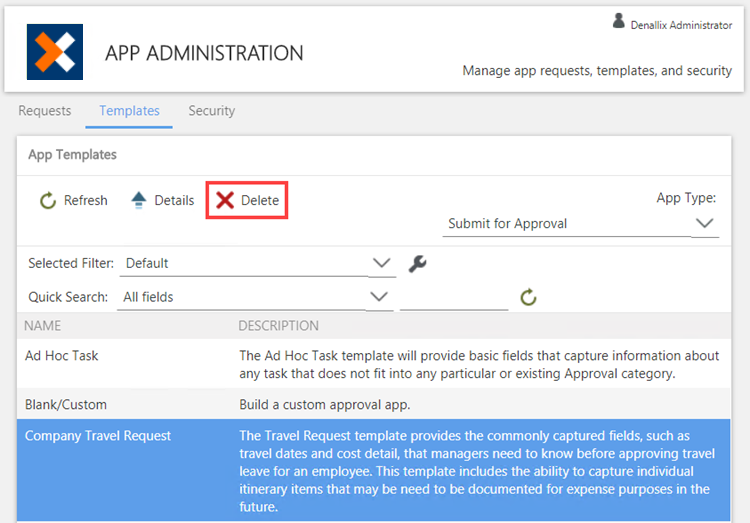Select the Templates tab

point(129,111)
